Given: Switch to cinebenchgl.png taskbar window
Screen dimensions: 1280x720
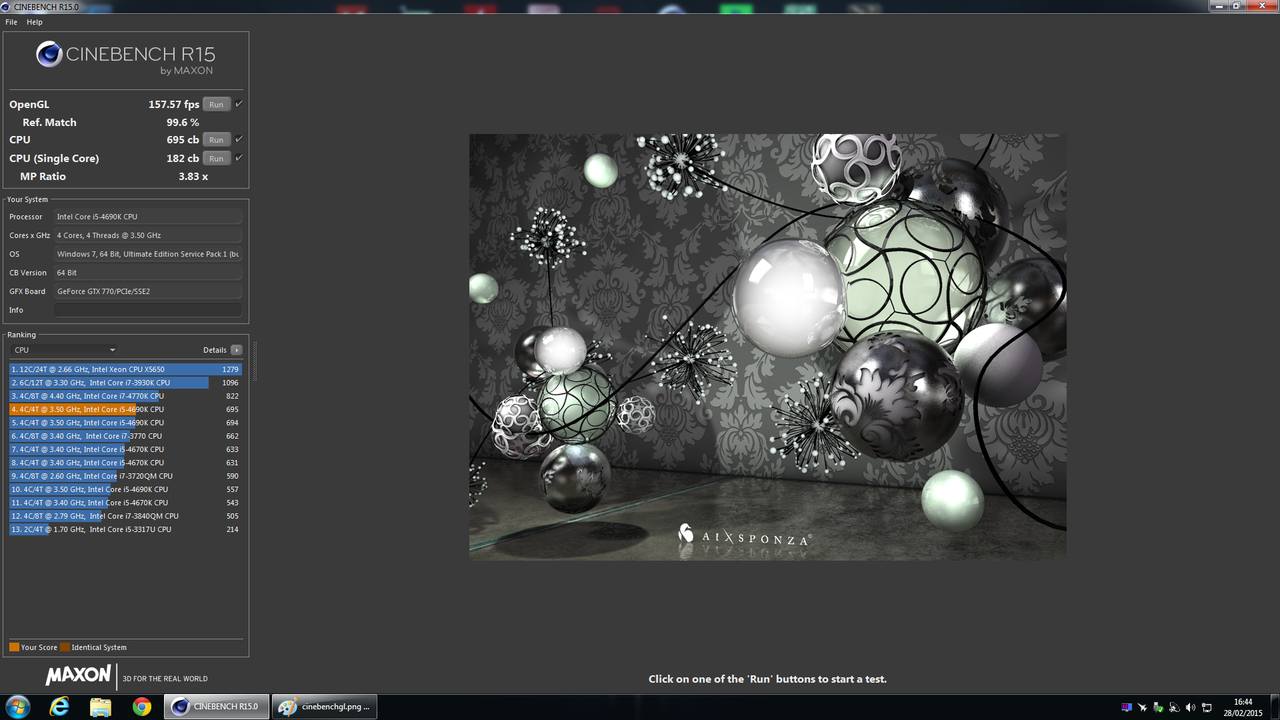Looking at the screenshot, I should pos(325,706).
